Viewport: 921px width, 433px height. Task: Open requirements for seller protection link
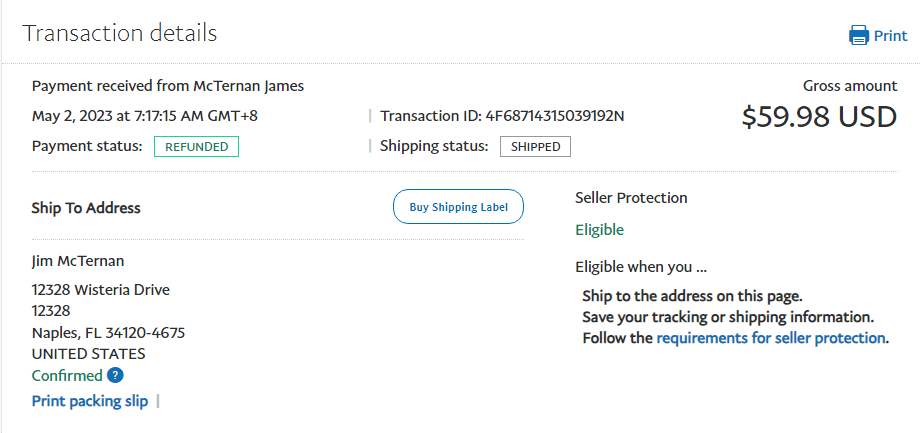771,338
